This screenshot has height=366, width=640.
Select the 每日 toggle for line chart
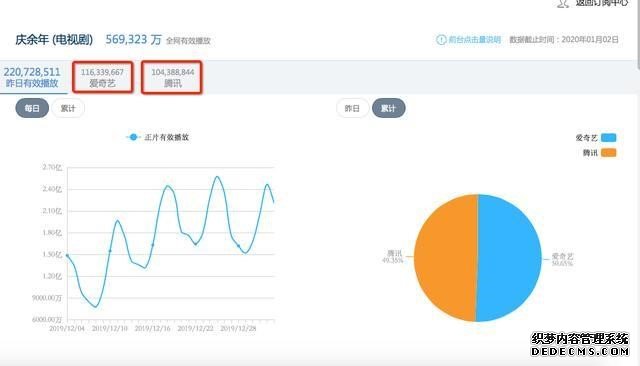32,108
